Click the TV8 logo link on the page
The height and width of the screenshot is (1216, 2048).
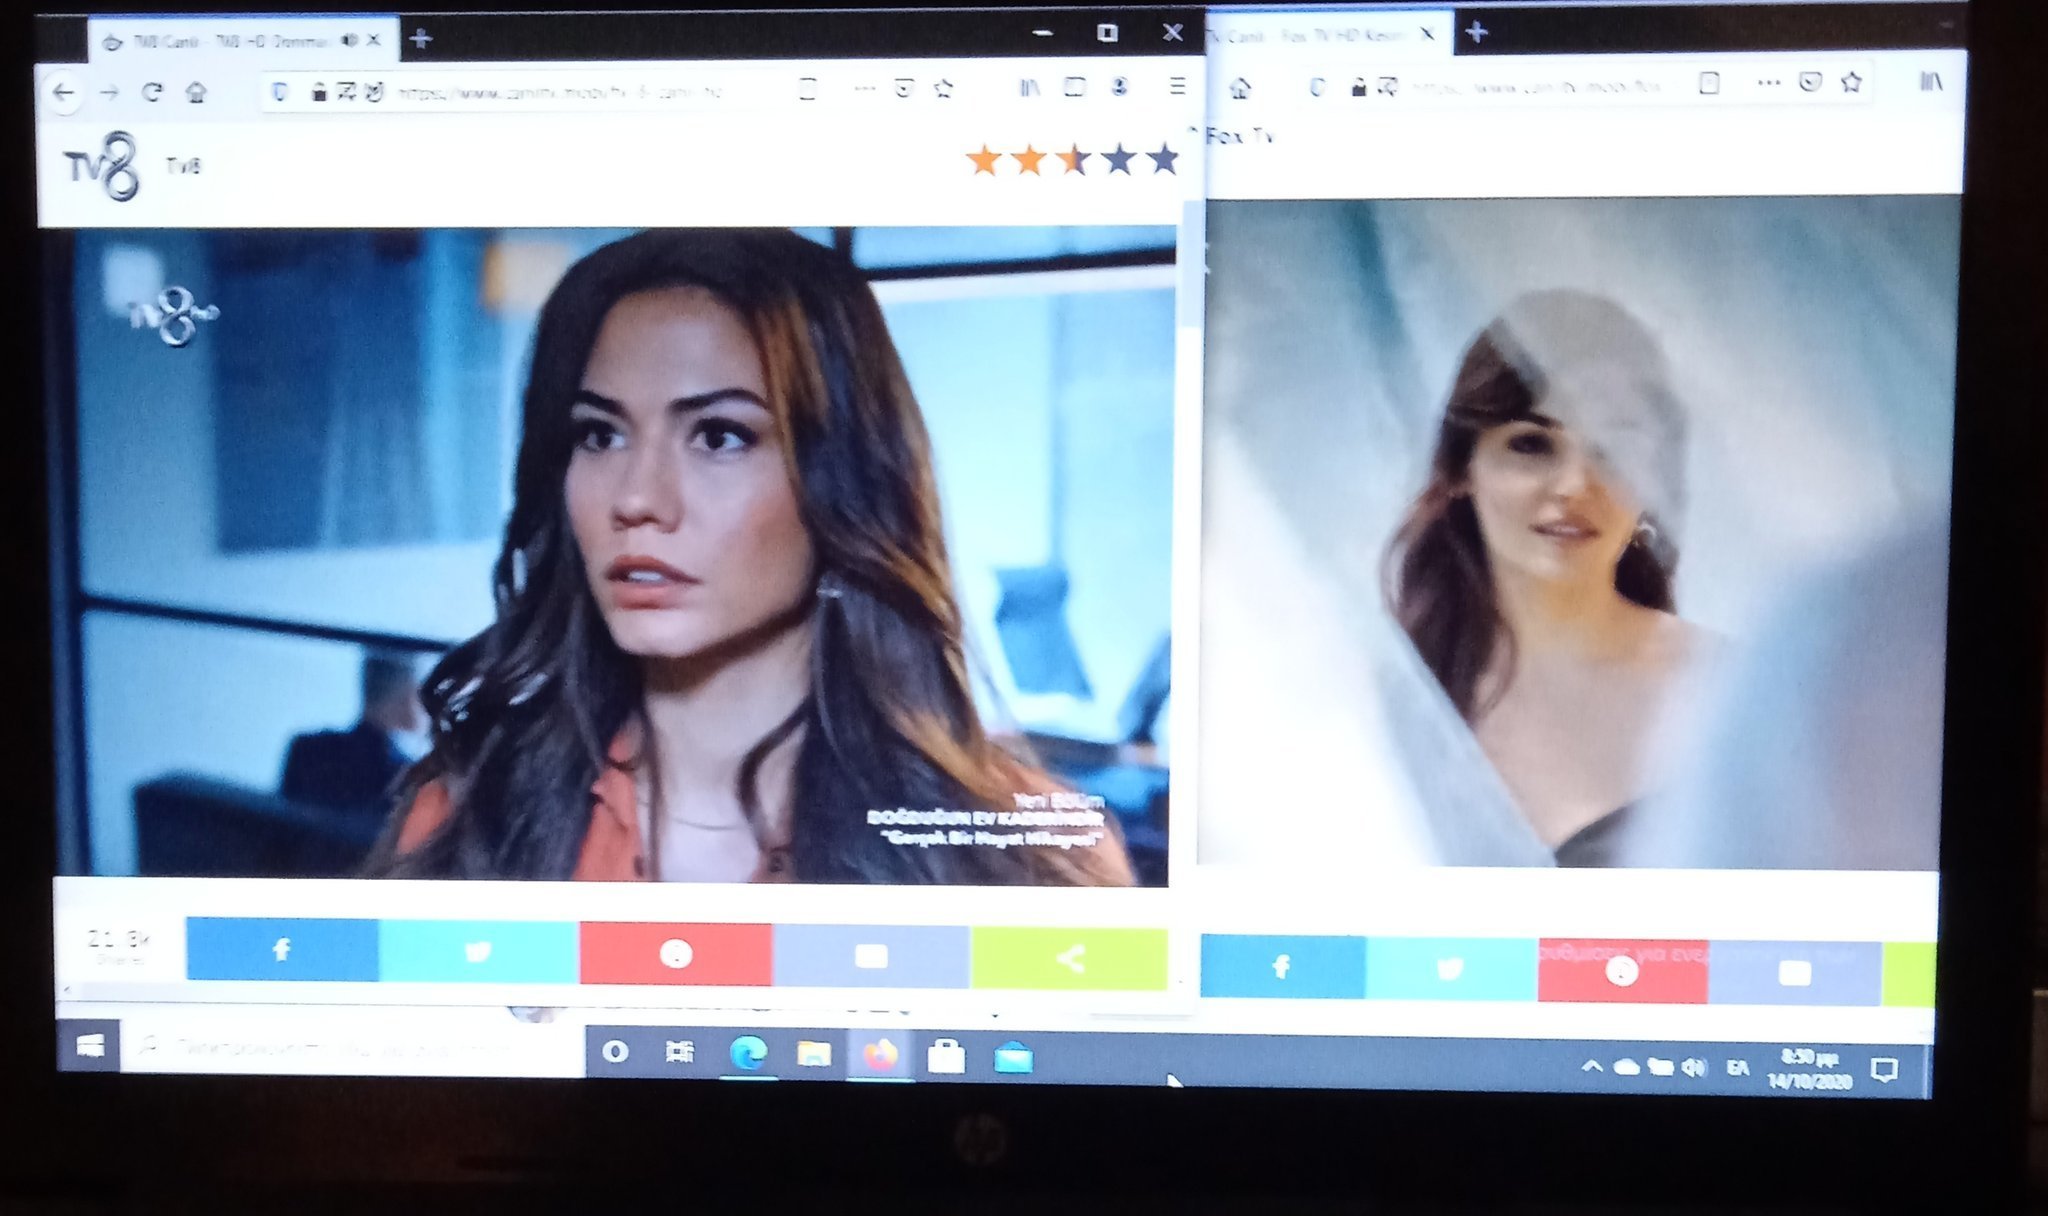pyautogui.click(x=102, y=166)
